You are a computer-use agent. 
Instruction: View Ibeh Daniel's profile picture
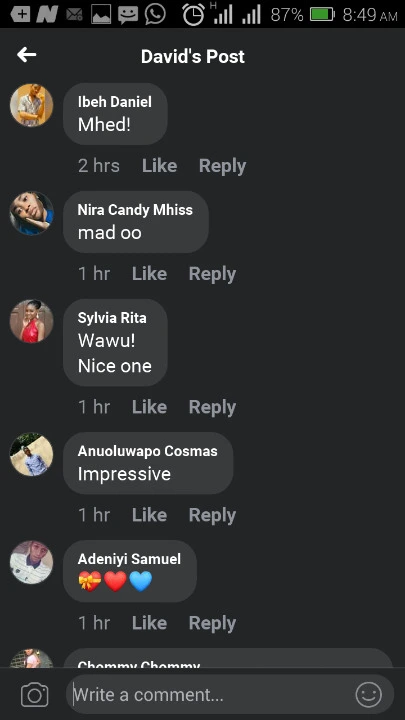[31, 105]
